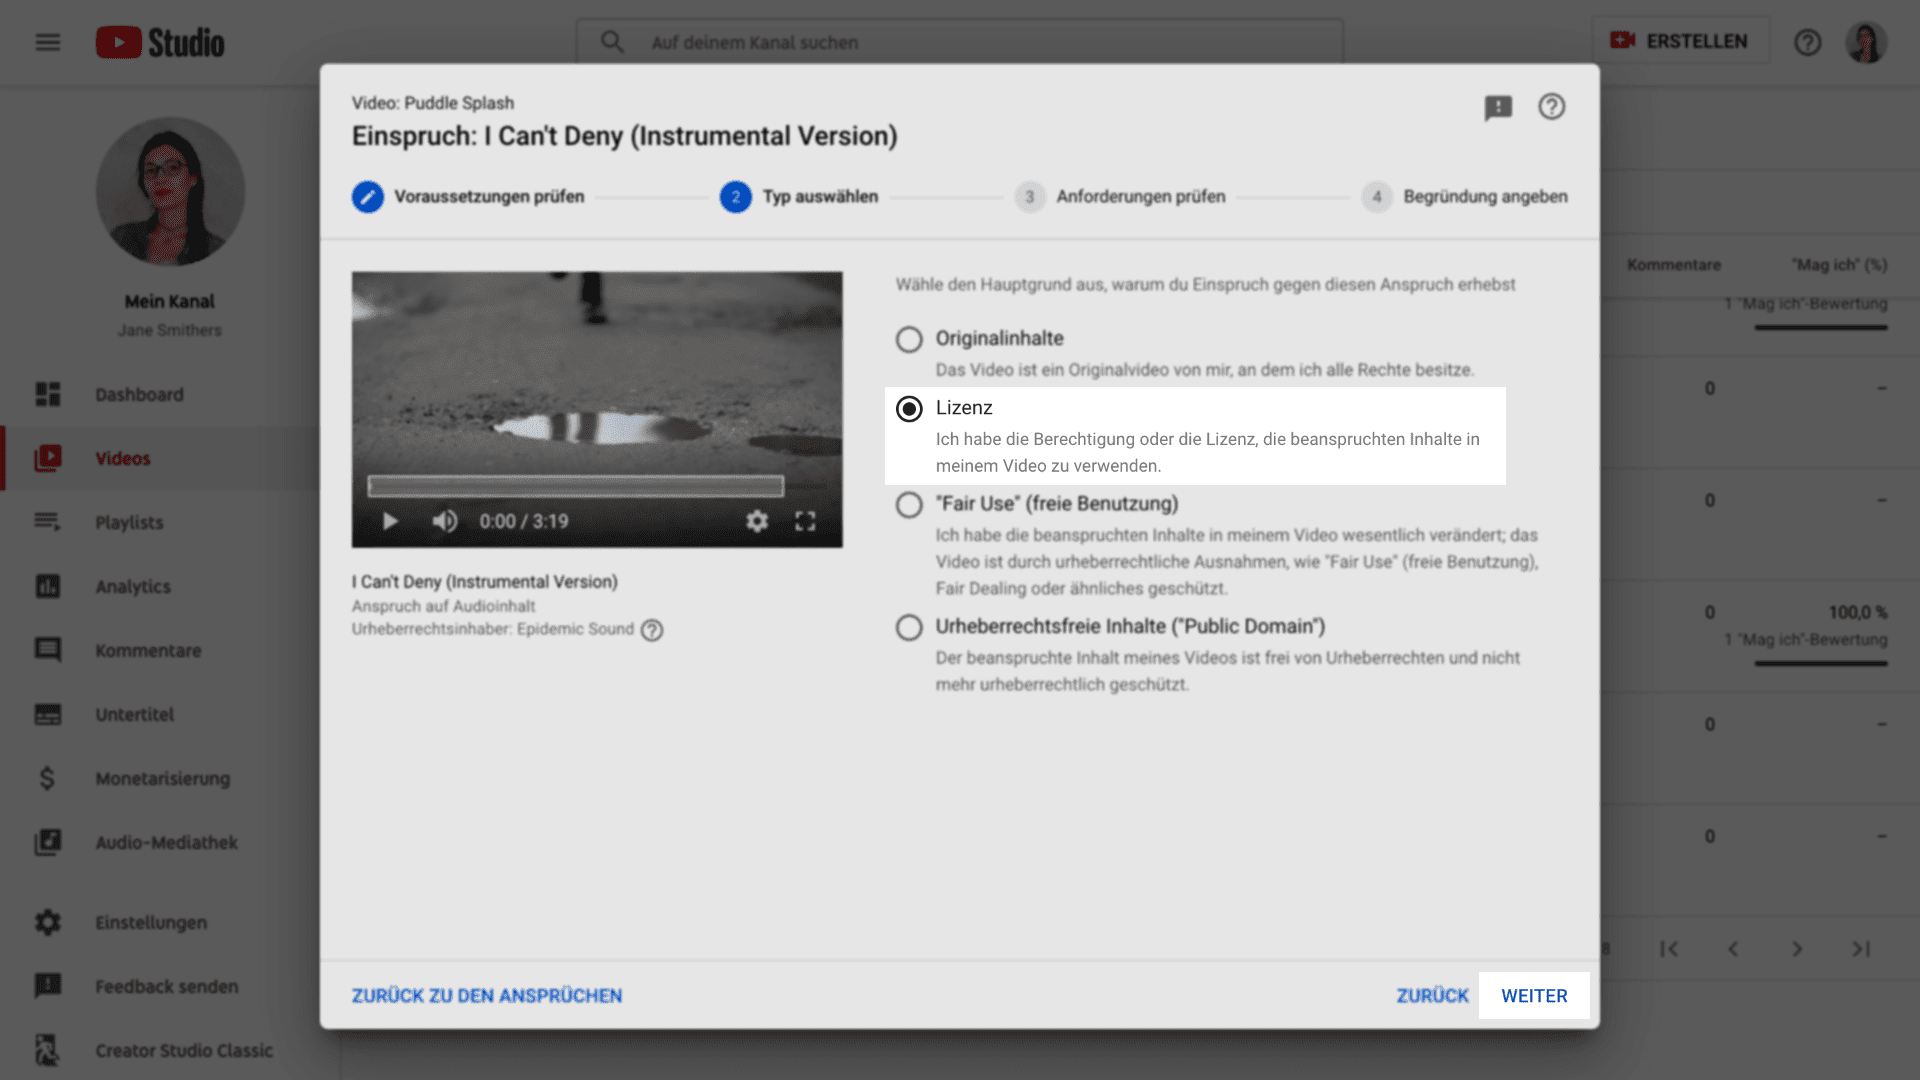
Task: Select the Fair Use radio option
Action: tap(909, 505)
